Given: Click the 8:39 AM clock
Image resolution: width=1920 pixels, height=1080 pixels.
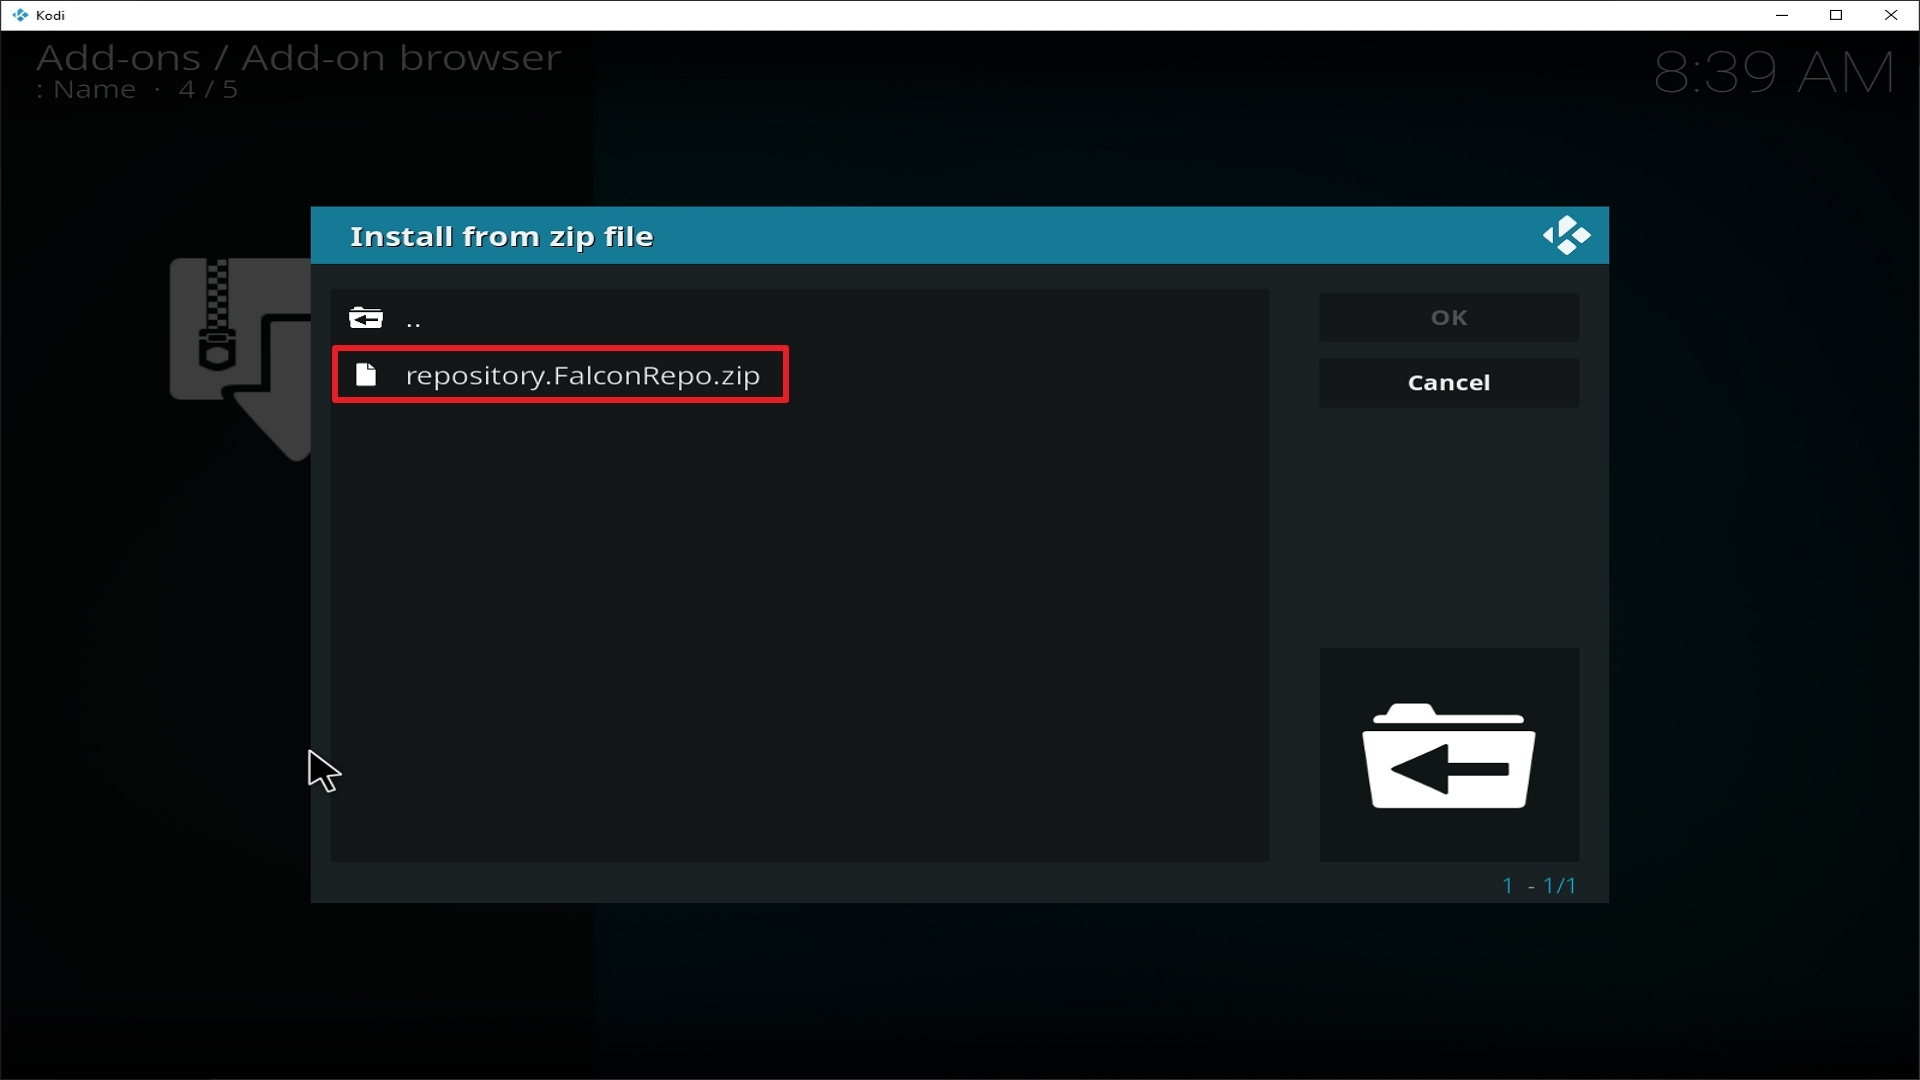Looking at the screenshot, I should [x=1774, y=73].
